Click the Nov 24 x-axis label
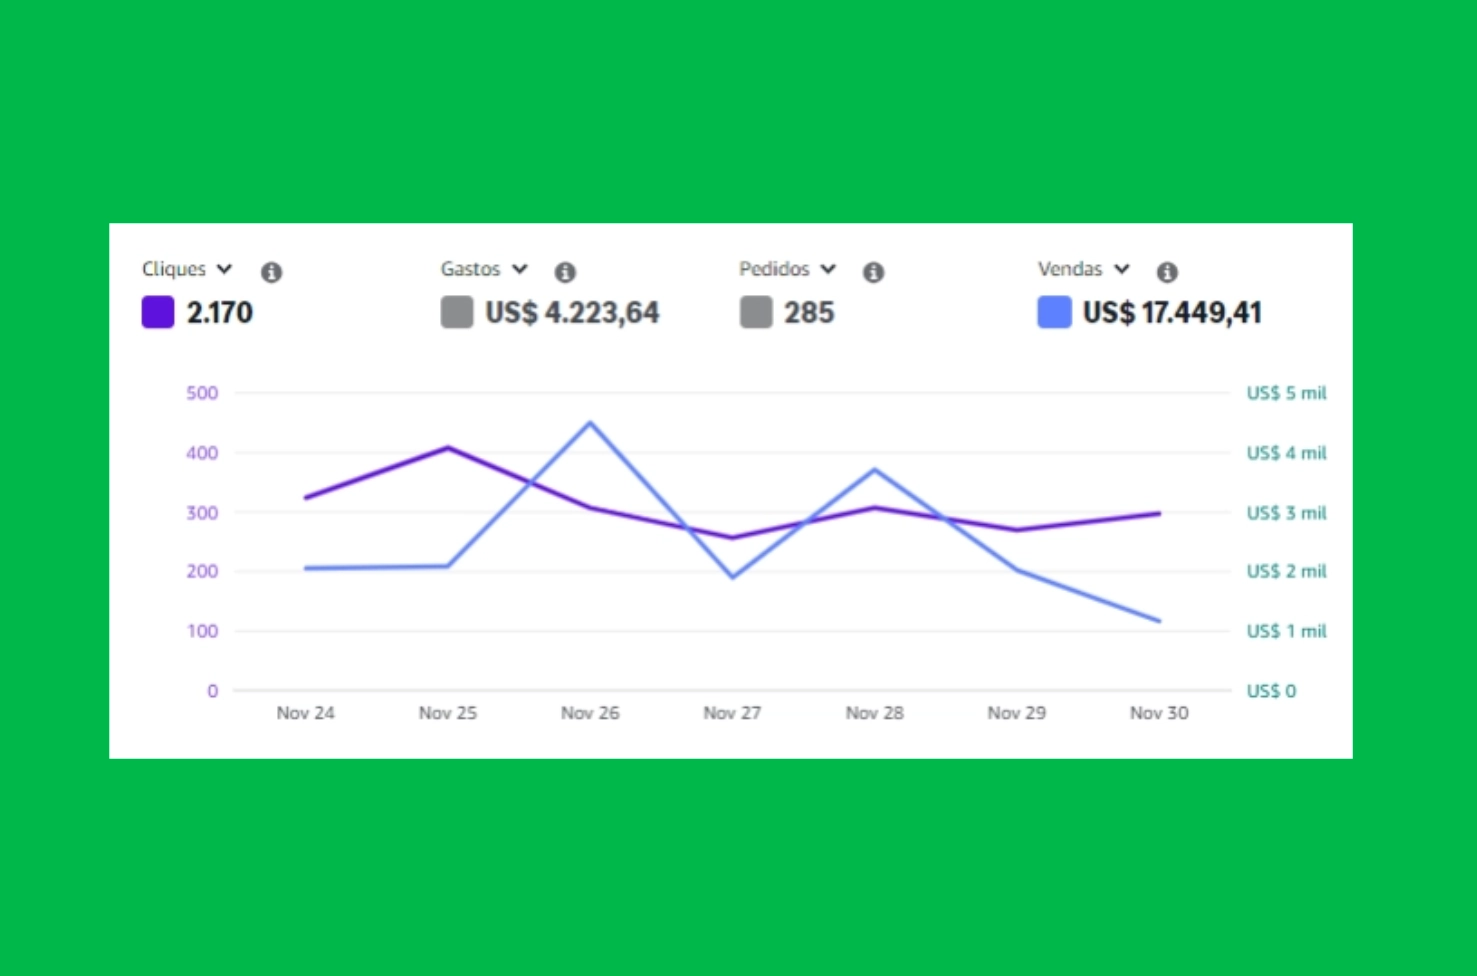The image size is (1477, 976). tap(305, 713)
